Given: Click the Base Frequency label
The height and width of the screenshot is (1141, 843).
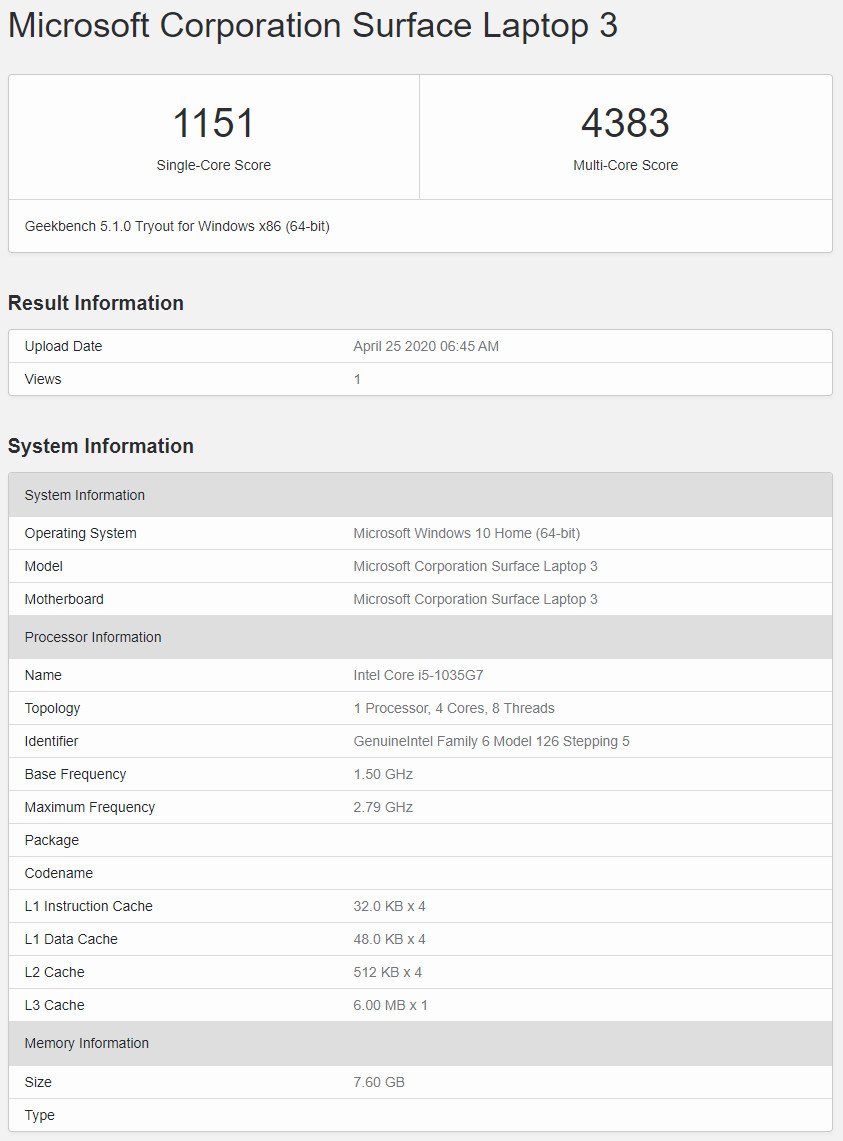Looking at the screenshot, I should point(75,774).
